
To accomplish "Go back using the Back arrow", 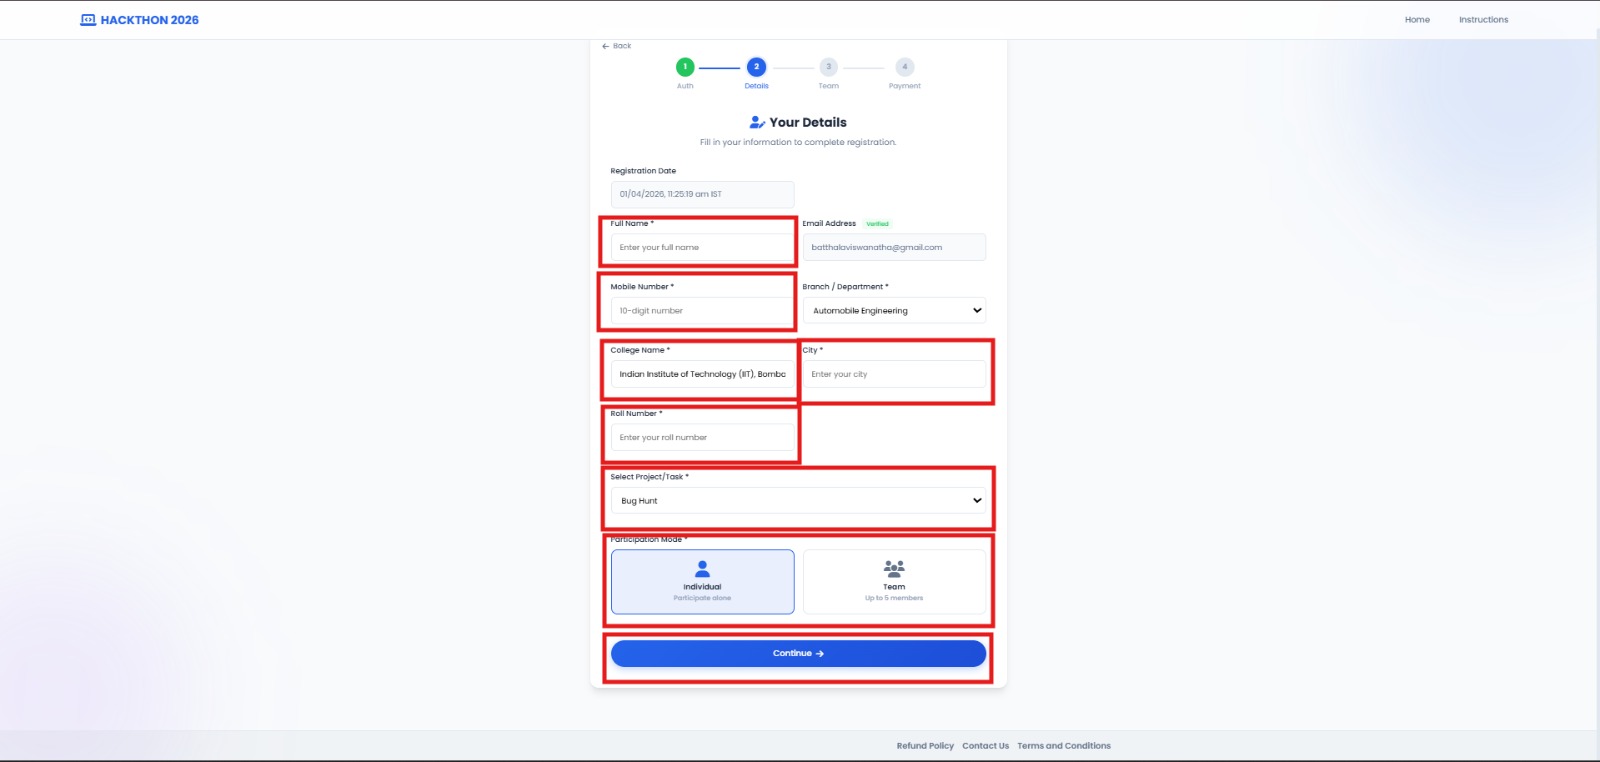I will point(616,46).
